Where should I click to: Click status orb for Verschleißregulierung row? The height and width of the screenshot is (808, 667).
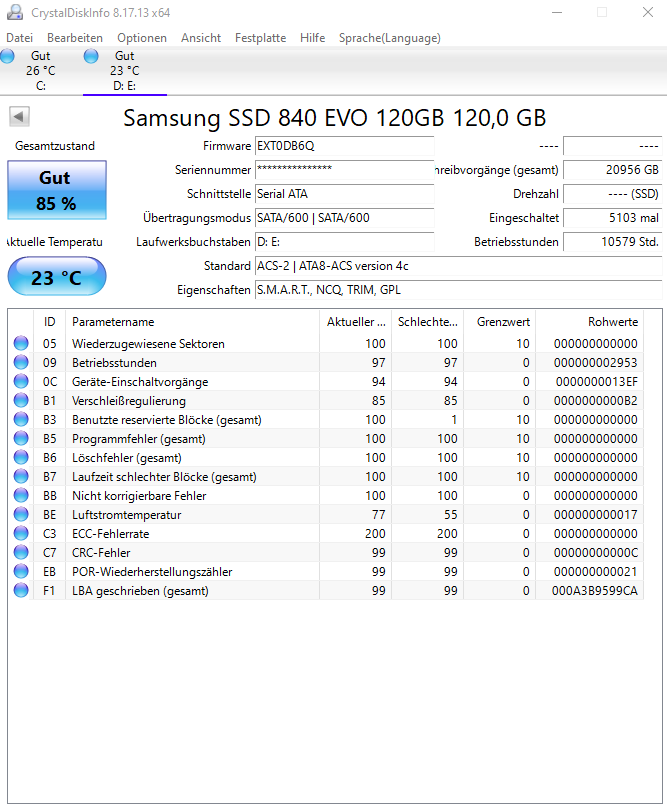[x=21, y=400]
